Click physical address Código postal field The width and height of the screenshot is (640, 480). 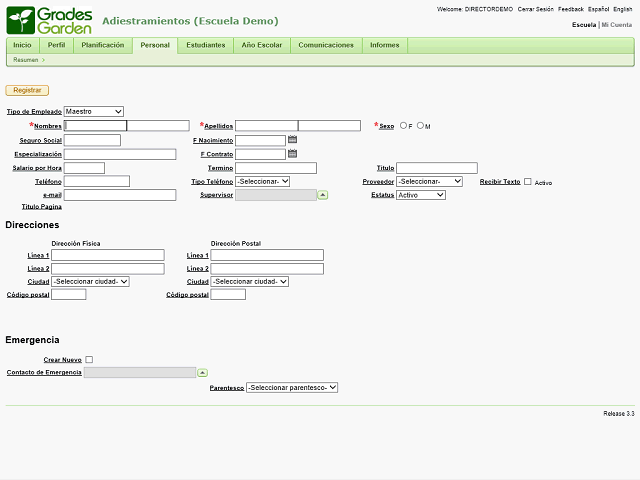69,295
